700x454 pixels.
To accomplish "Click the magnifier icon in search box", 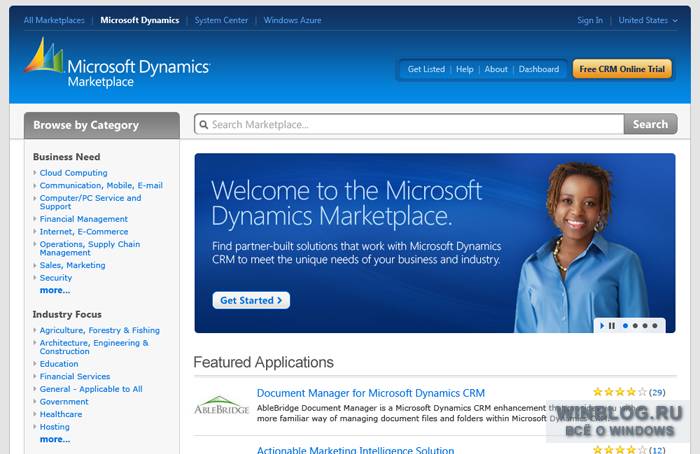I will click(204, 125).
